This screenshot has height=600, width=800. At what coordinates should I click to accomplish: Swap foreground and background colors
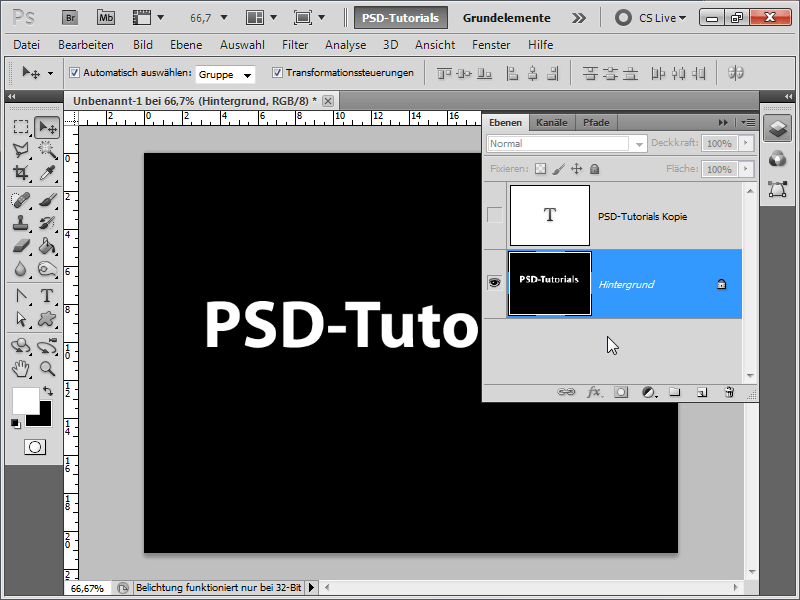point(48,391)
